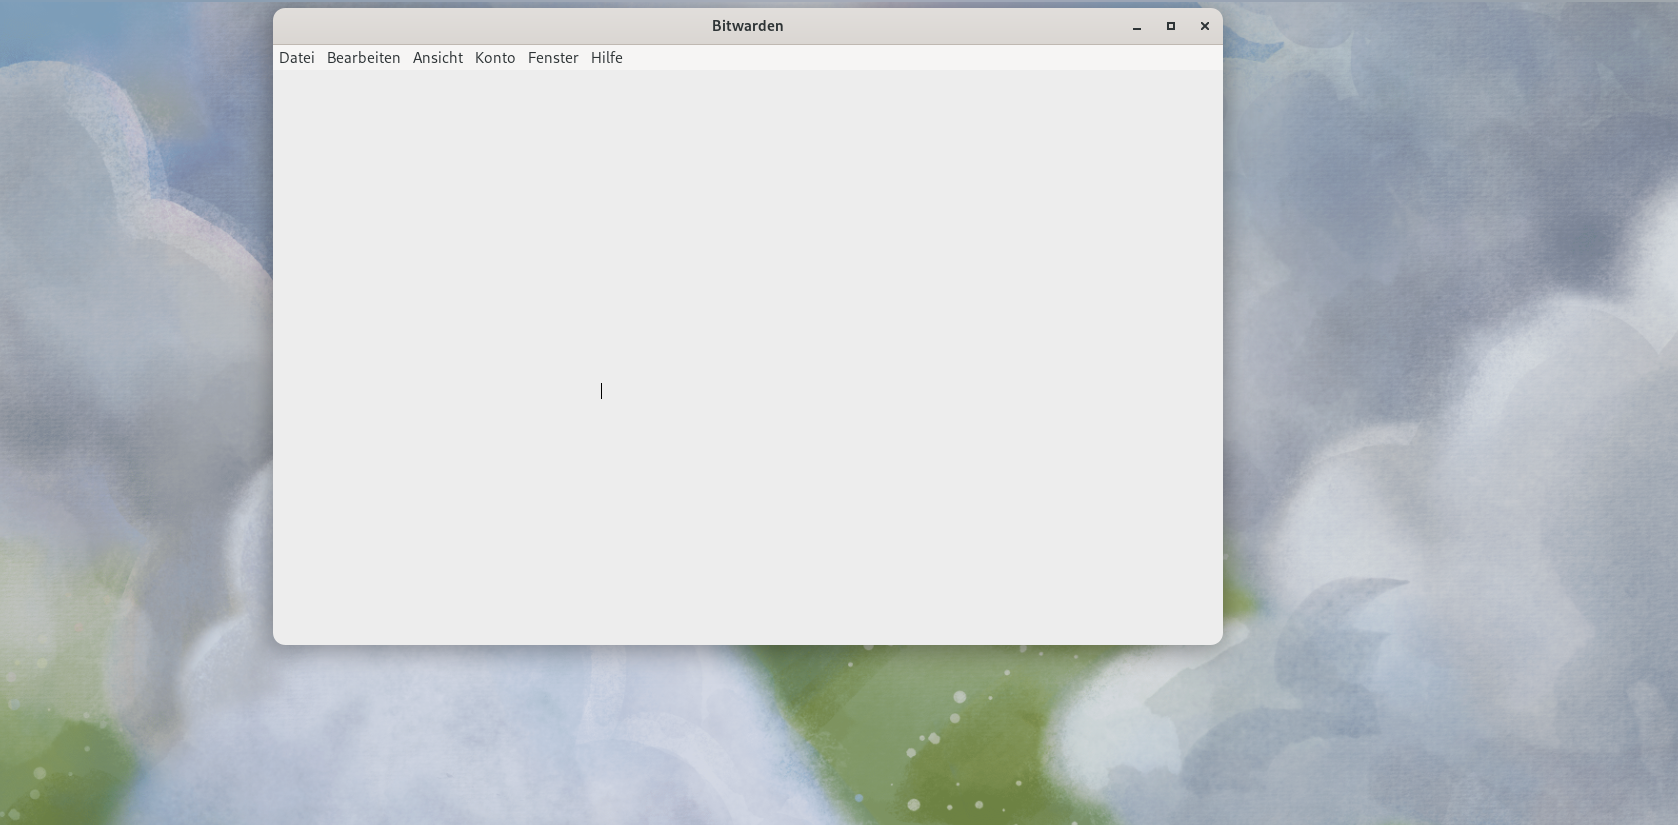
Task: Minimize the Bitwarden window
Action: 1137,27
